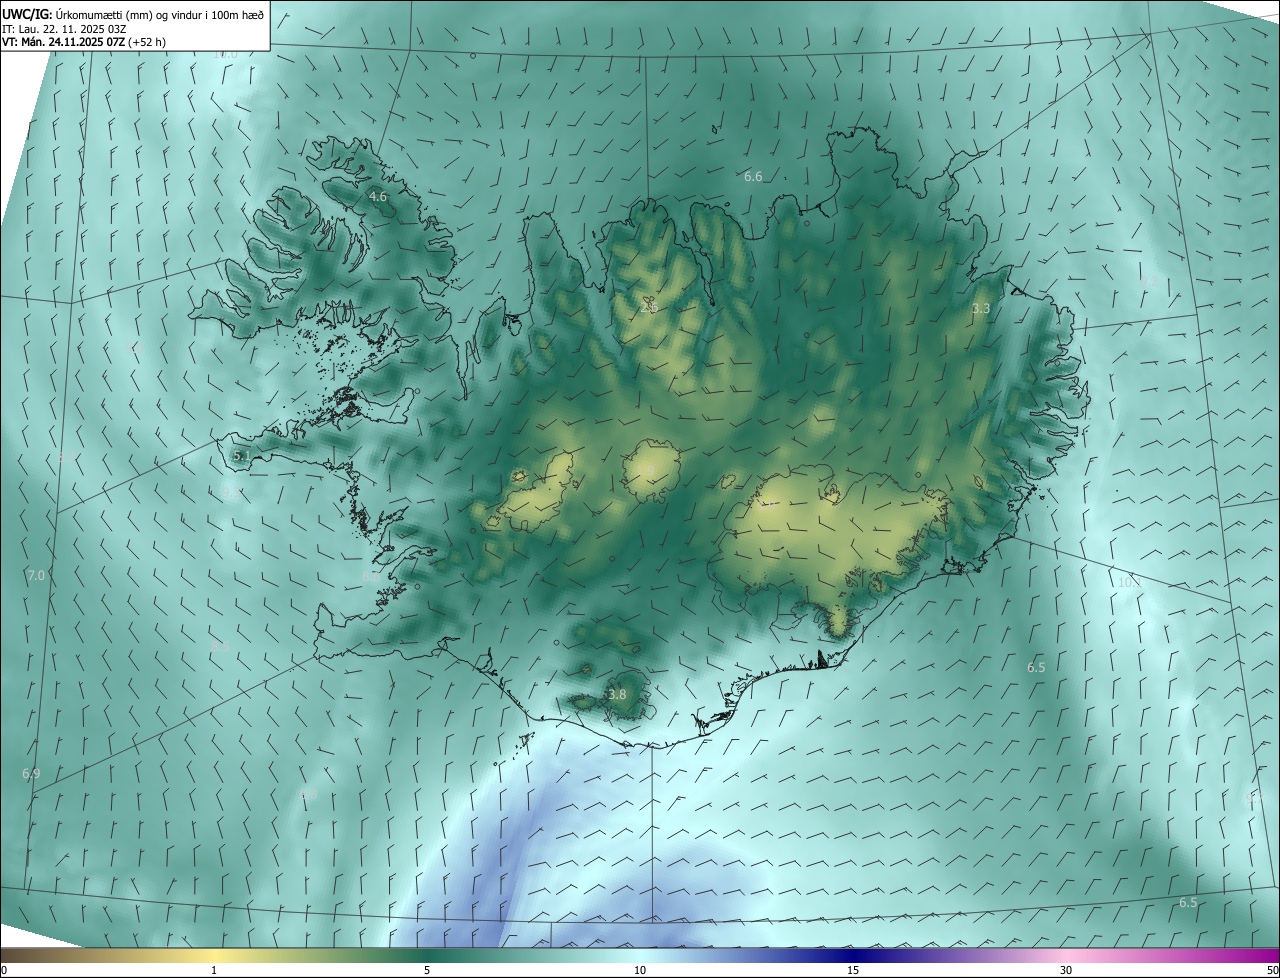Click the dark blue band at 15 on the color bar
The width and height of the screenshot is (1280, 978).
853,955
